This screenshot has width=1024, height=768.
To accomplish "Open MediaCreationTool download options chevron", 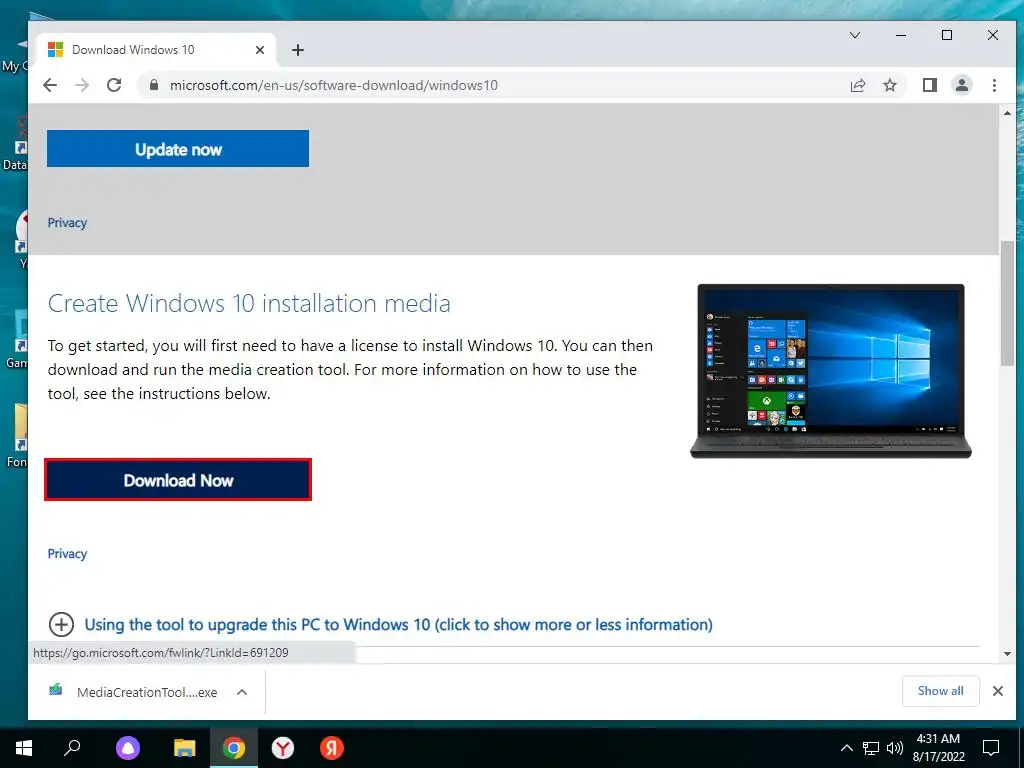I will 242,692.
